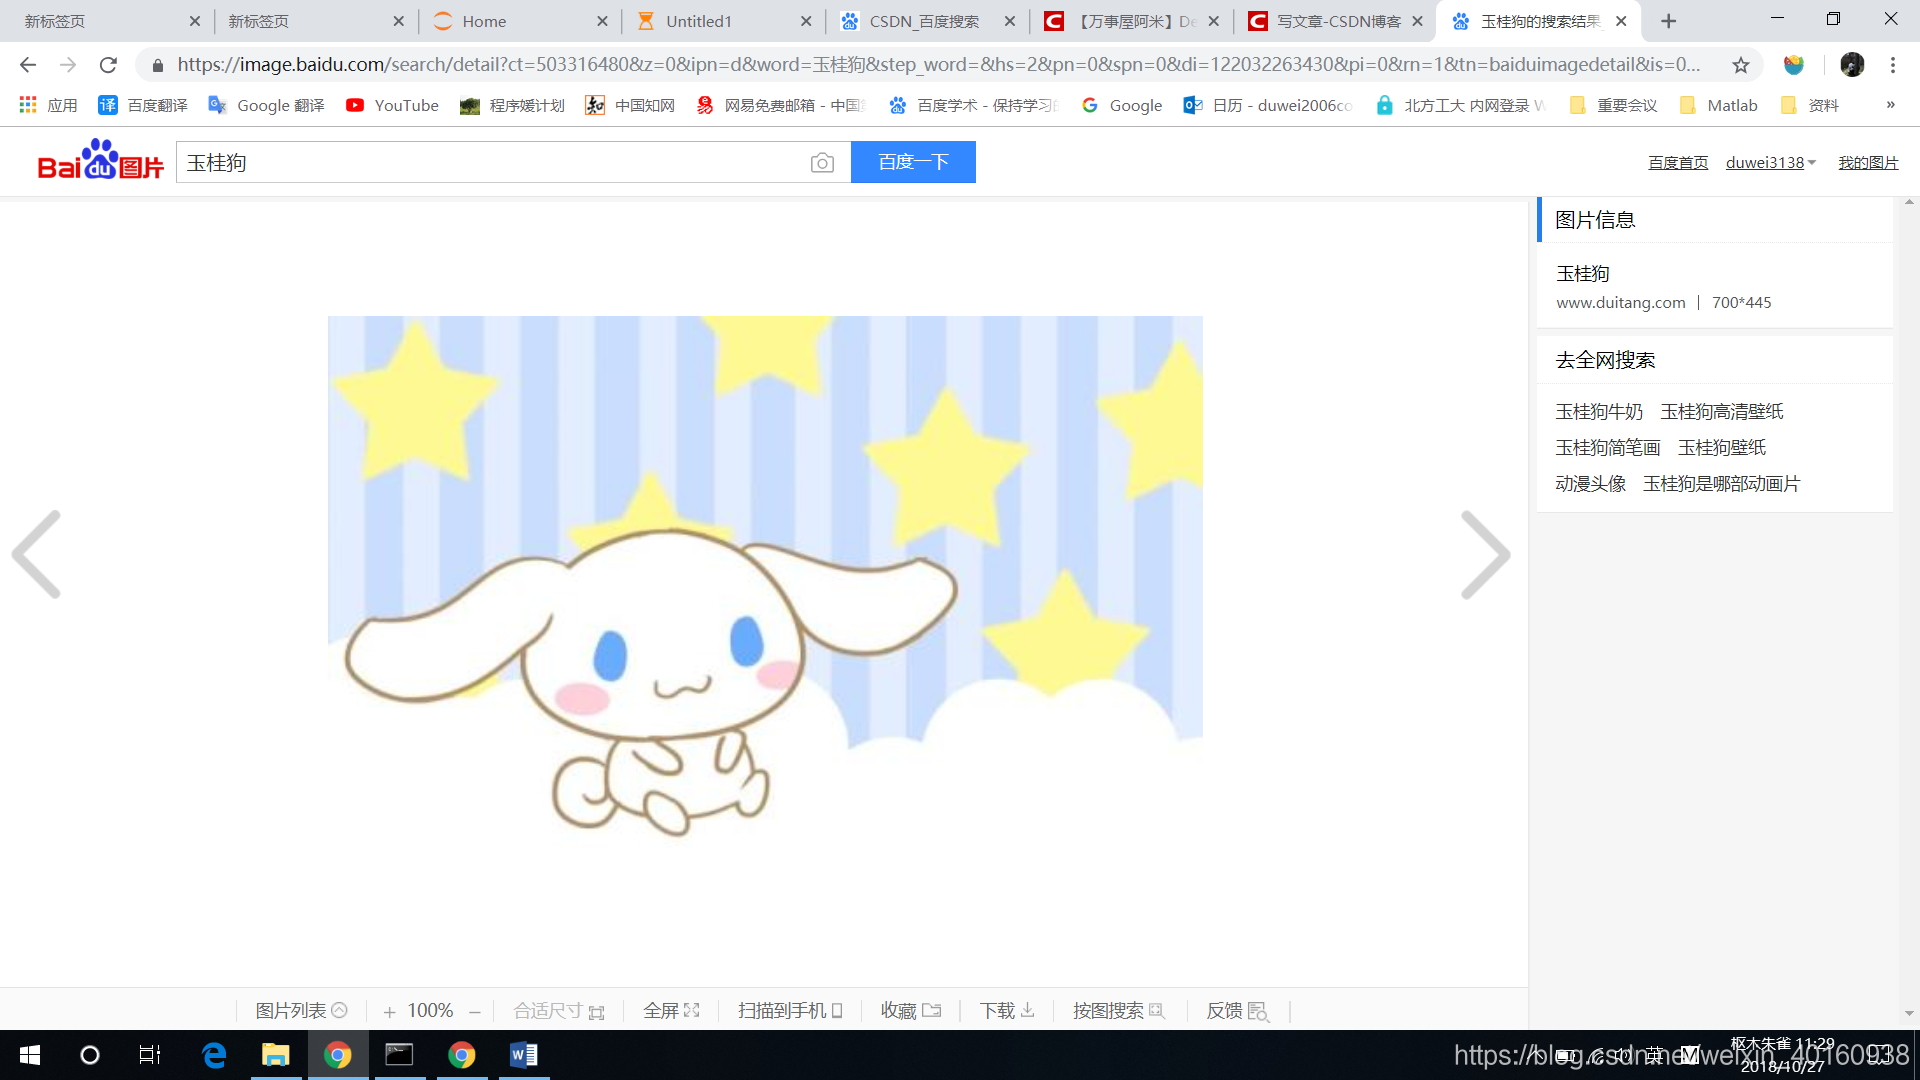This screenshot has height=1080, width=1920.
Task: Click 全屏 fullscreen option
Action: pos(671,1011)
